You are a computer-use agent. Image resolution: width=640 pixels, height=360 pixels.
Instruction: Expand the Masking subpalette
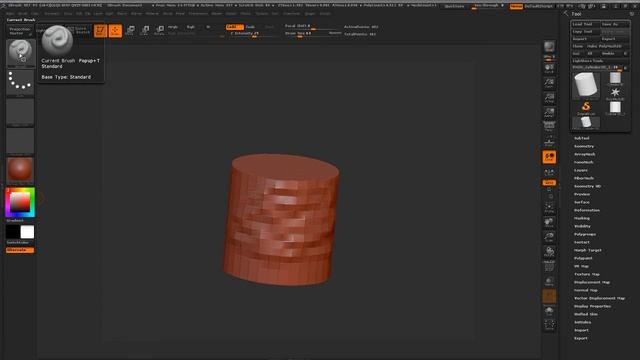point(582,218)
